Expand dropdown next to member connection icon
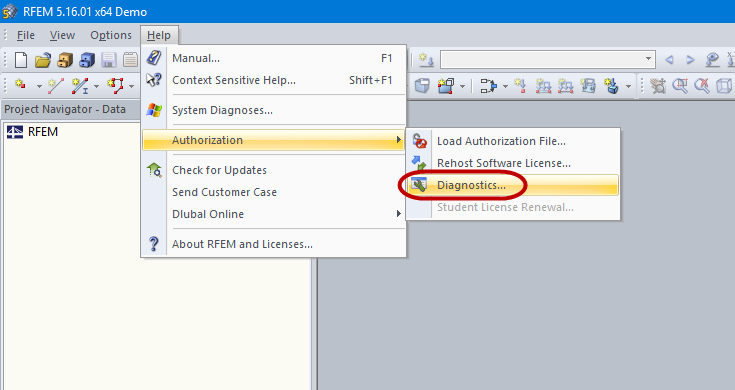Viewport: 735px width, 390px height. click(505, 86)
